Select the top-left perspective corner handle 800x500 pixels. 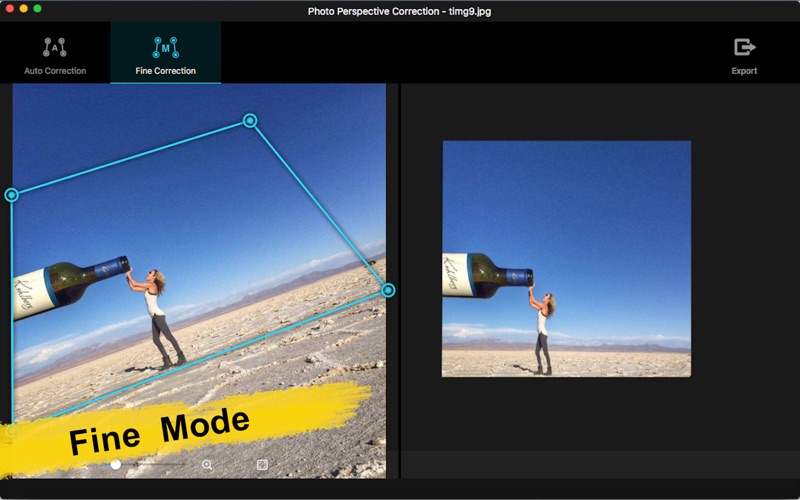pyautogui.click(x=12, y=195)
